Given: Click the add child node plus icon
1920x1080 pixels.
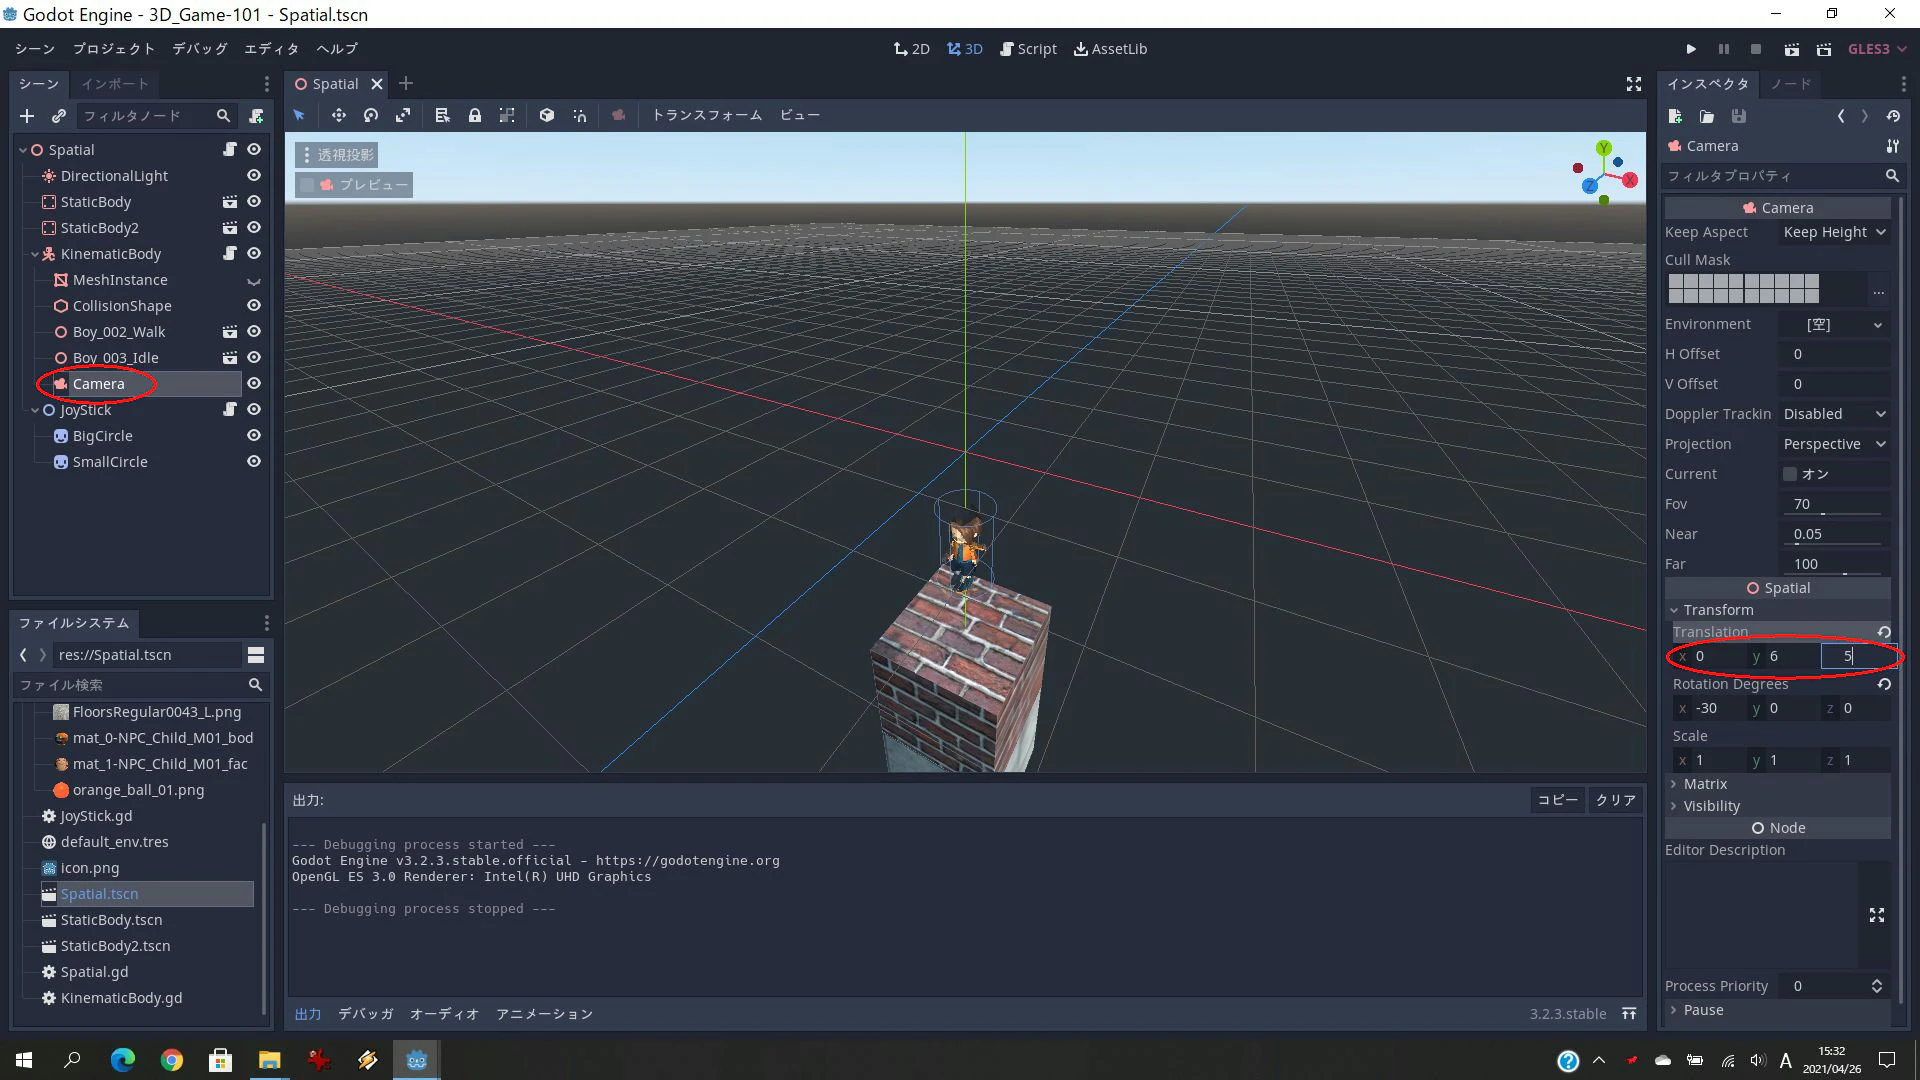Looking at the screenshot, I should [x=27, y=116].
